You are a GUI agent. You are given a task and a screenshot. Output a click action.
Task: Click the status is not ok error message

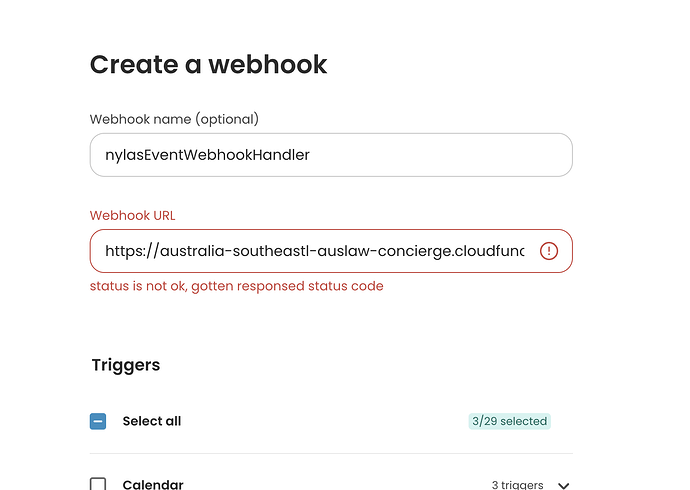237,286
